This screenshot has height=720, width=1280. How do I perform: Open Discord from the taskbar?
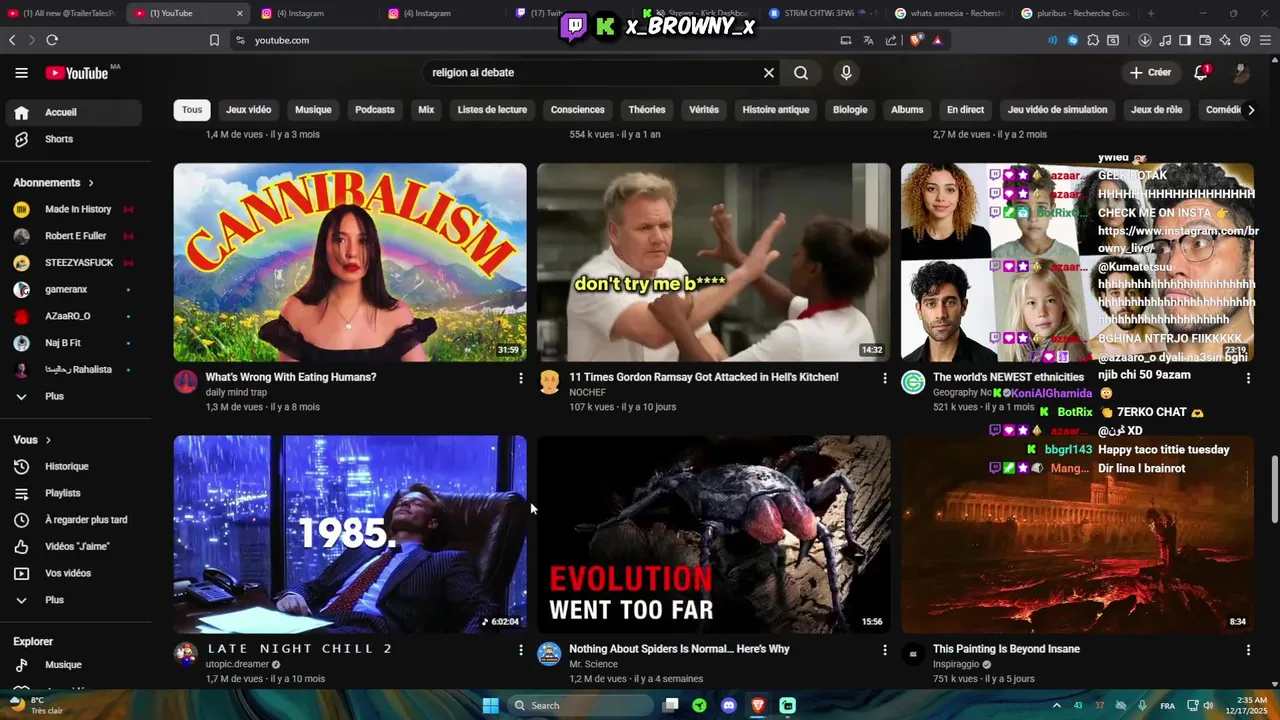[729, 706]
